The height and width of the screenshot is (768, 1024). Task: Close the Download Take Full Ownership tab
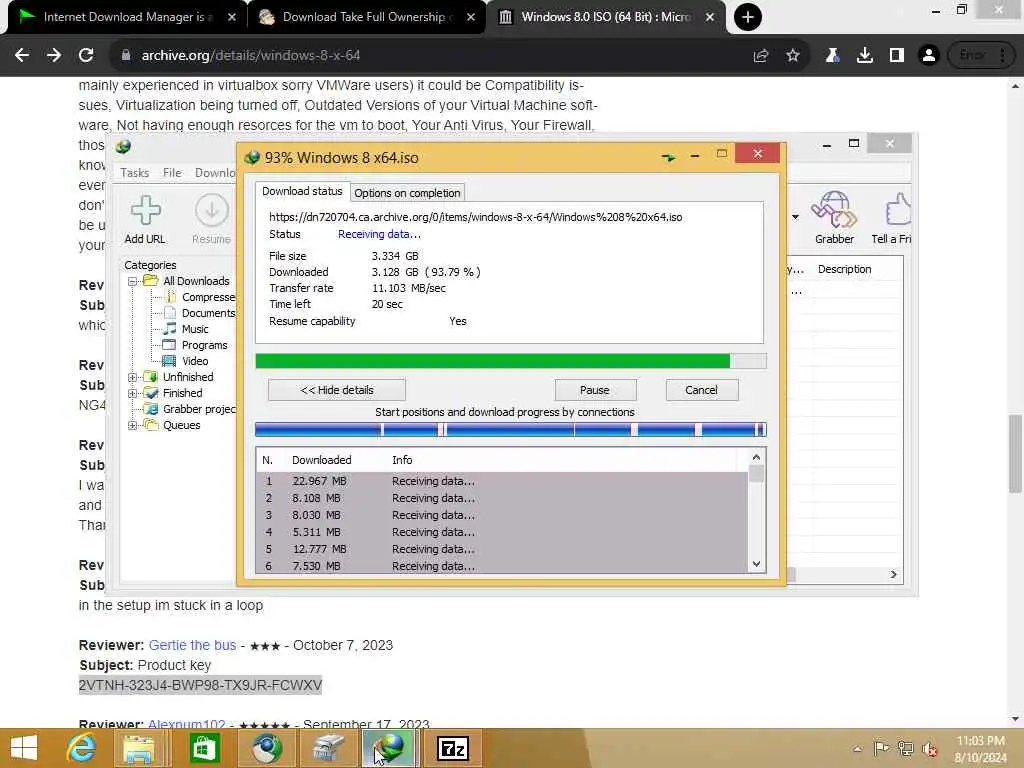[471, 17]
